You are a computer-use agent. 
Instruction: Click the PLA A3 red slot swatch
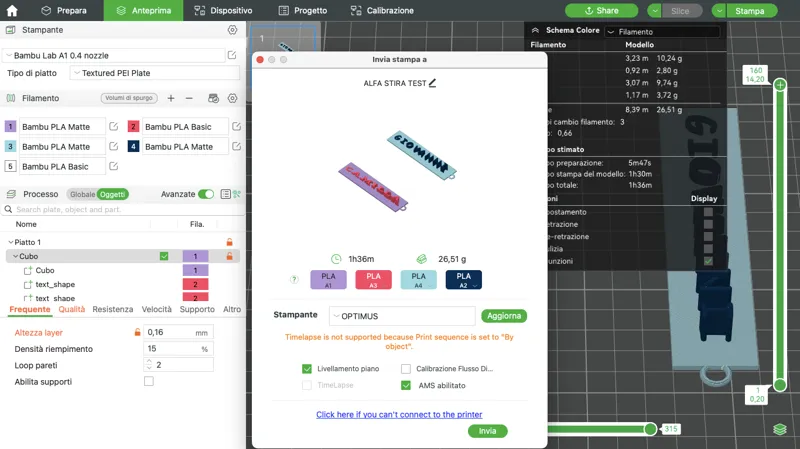coord(373,280)
